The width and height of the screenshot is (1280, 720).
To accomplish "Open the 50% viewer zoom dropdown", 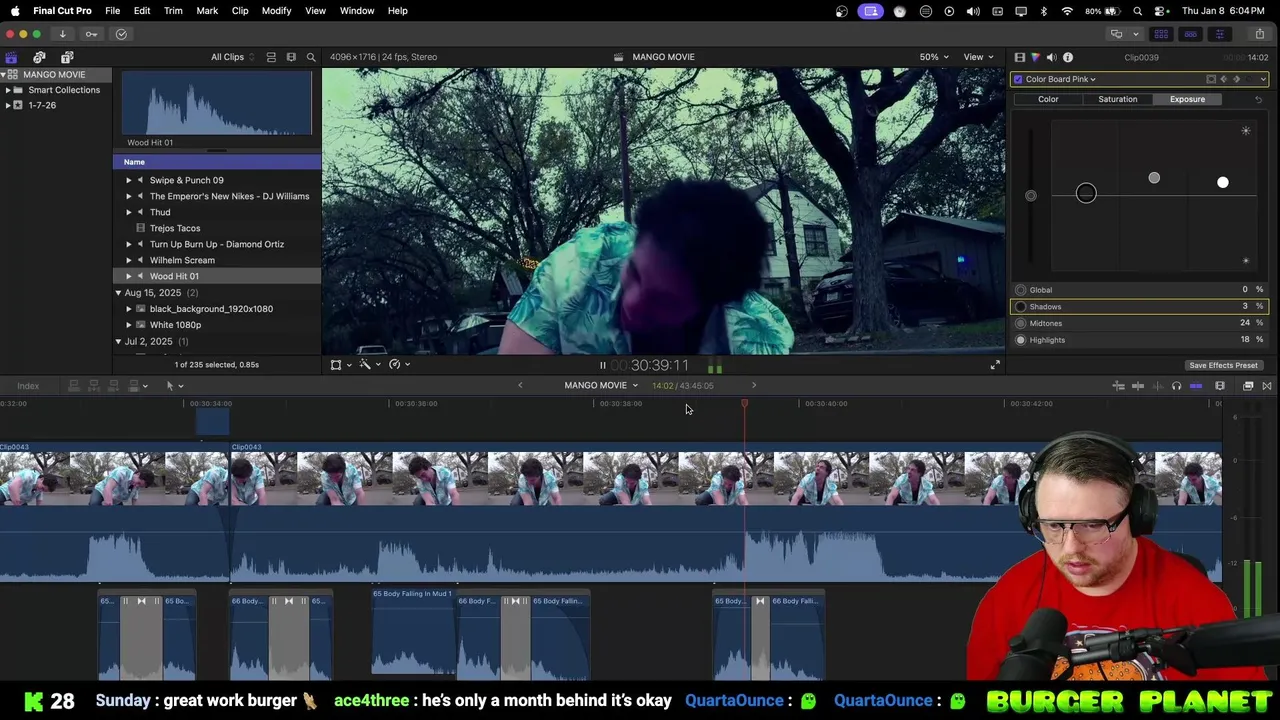I will (x=934, y=57).
